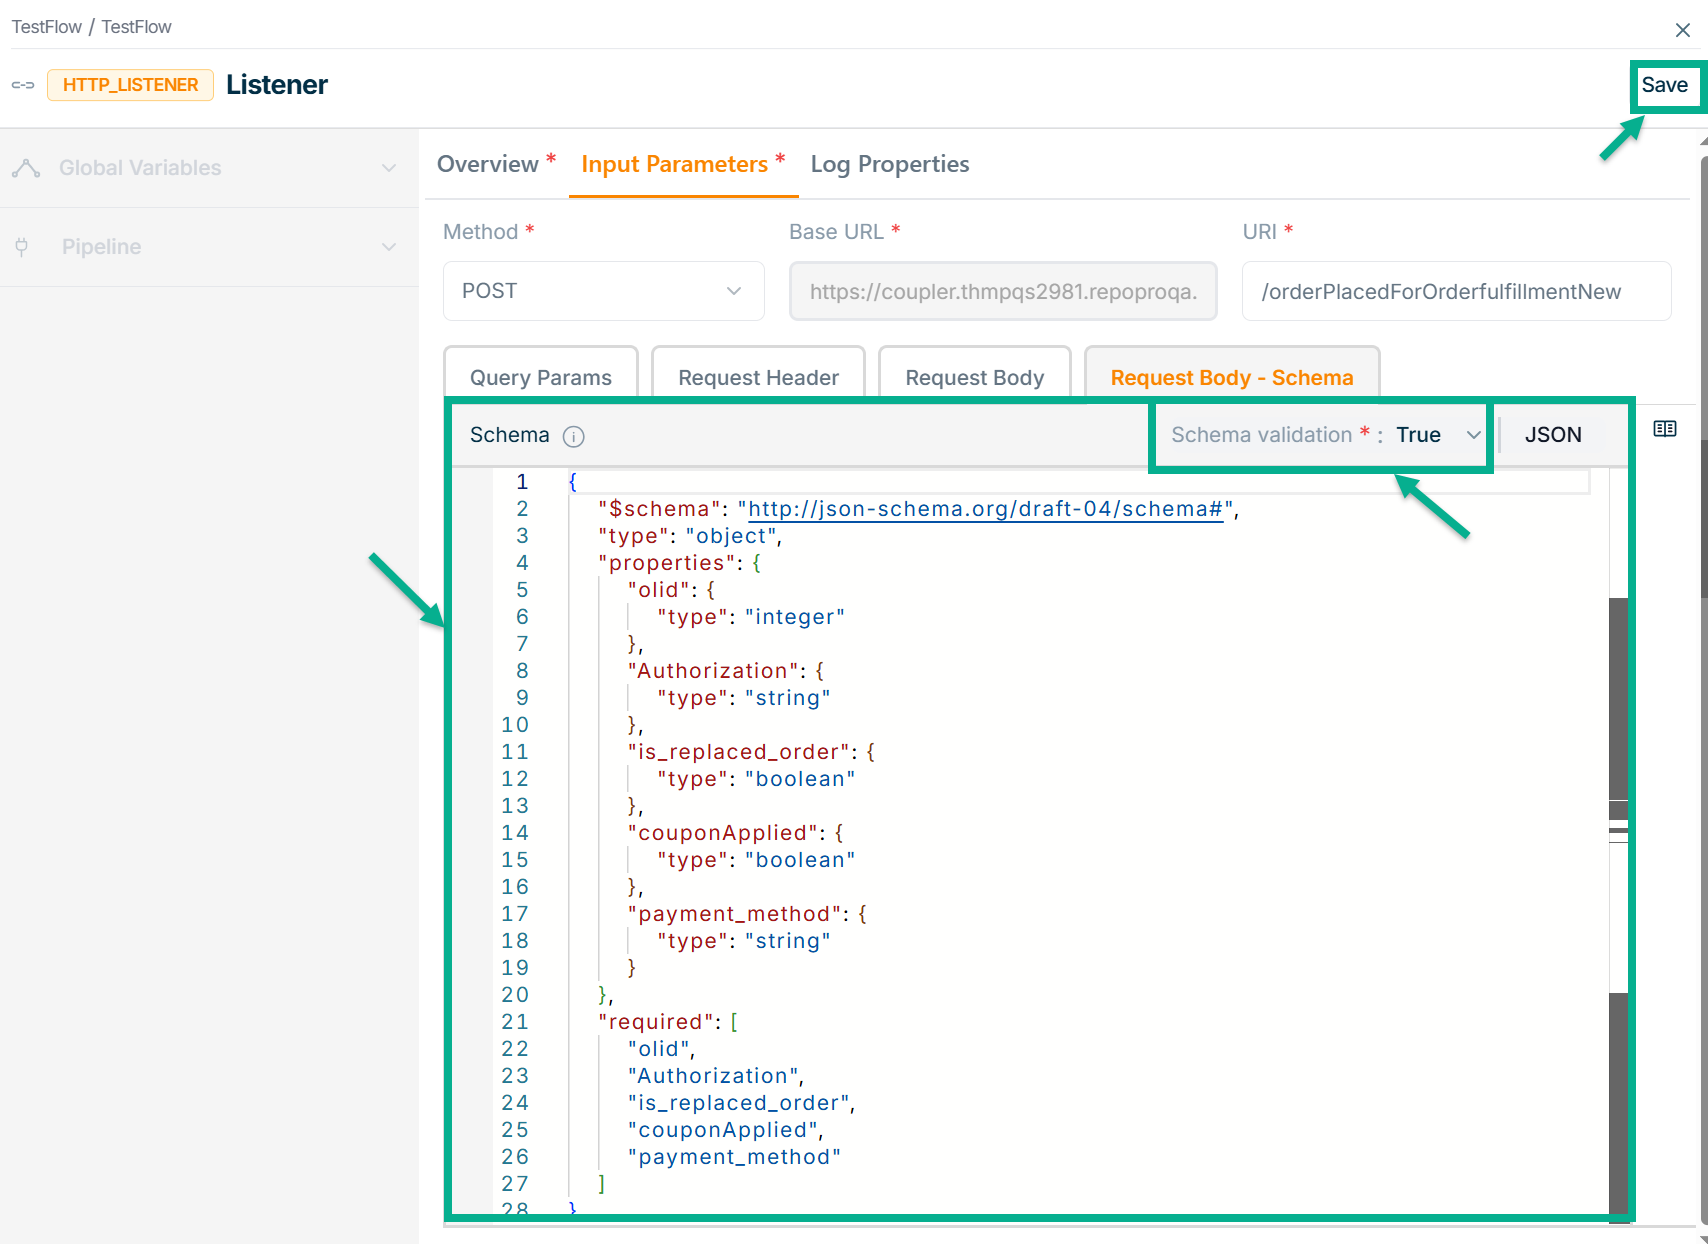Click the link icon beside HTTP_LISTENER
The height and width of the screenshot is (1244, 1708).
coord(23,85)
